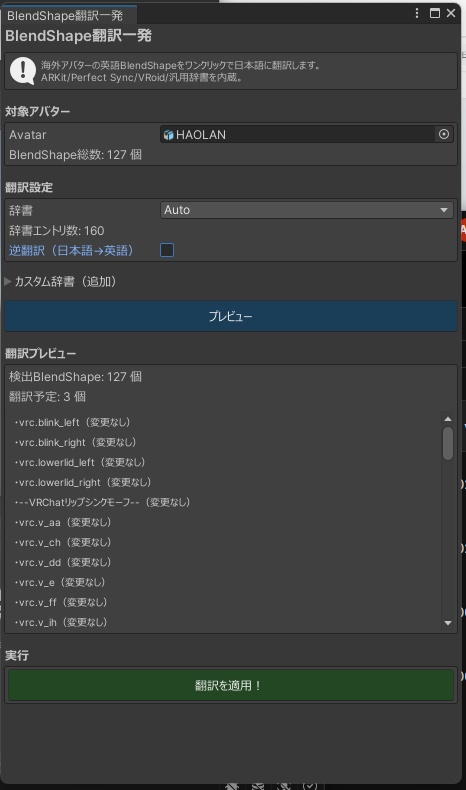Close the BlendShape翻訳一発 window

point(451,14)
